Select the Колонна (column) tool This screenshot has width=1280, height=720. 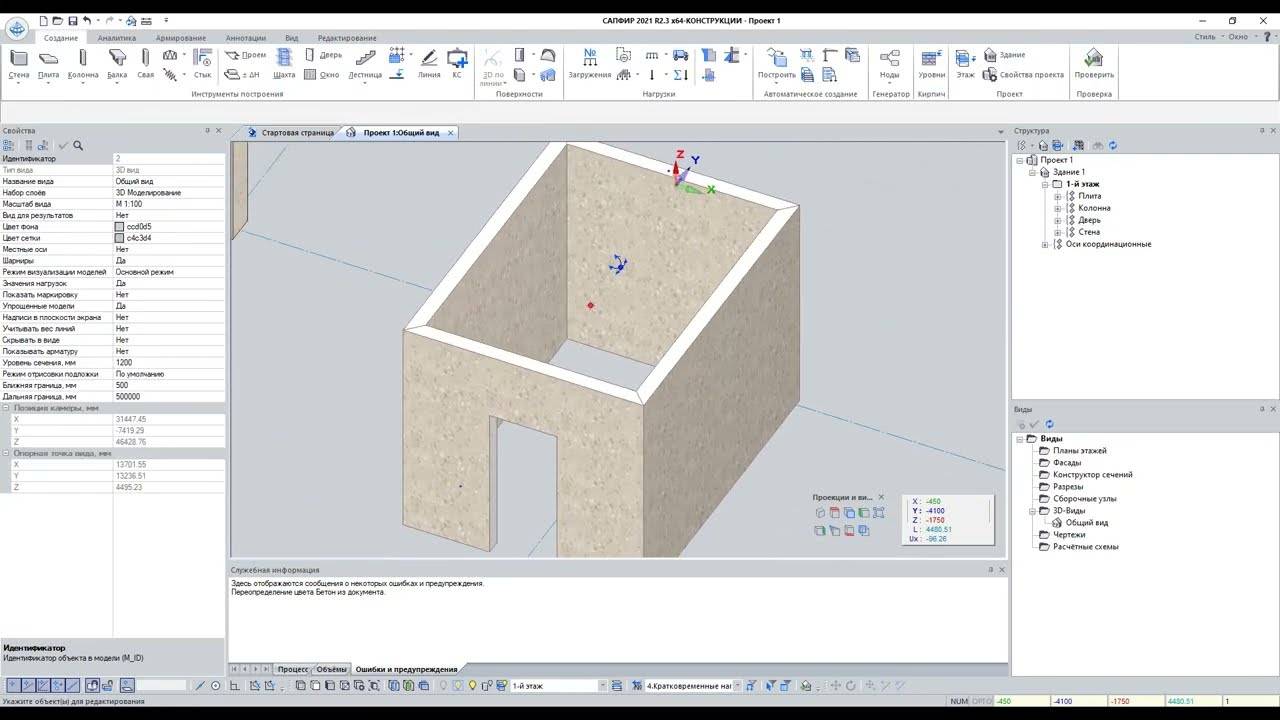point(83,64)
